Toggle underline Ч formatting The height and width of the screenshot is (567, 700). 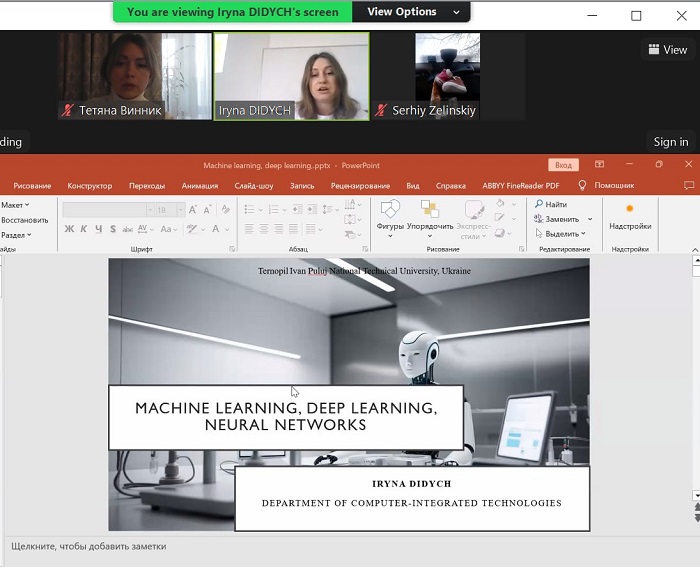pyautogui.click(x=97, y=229)
